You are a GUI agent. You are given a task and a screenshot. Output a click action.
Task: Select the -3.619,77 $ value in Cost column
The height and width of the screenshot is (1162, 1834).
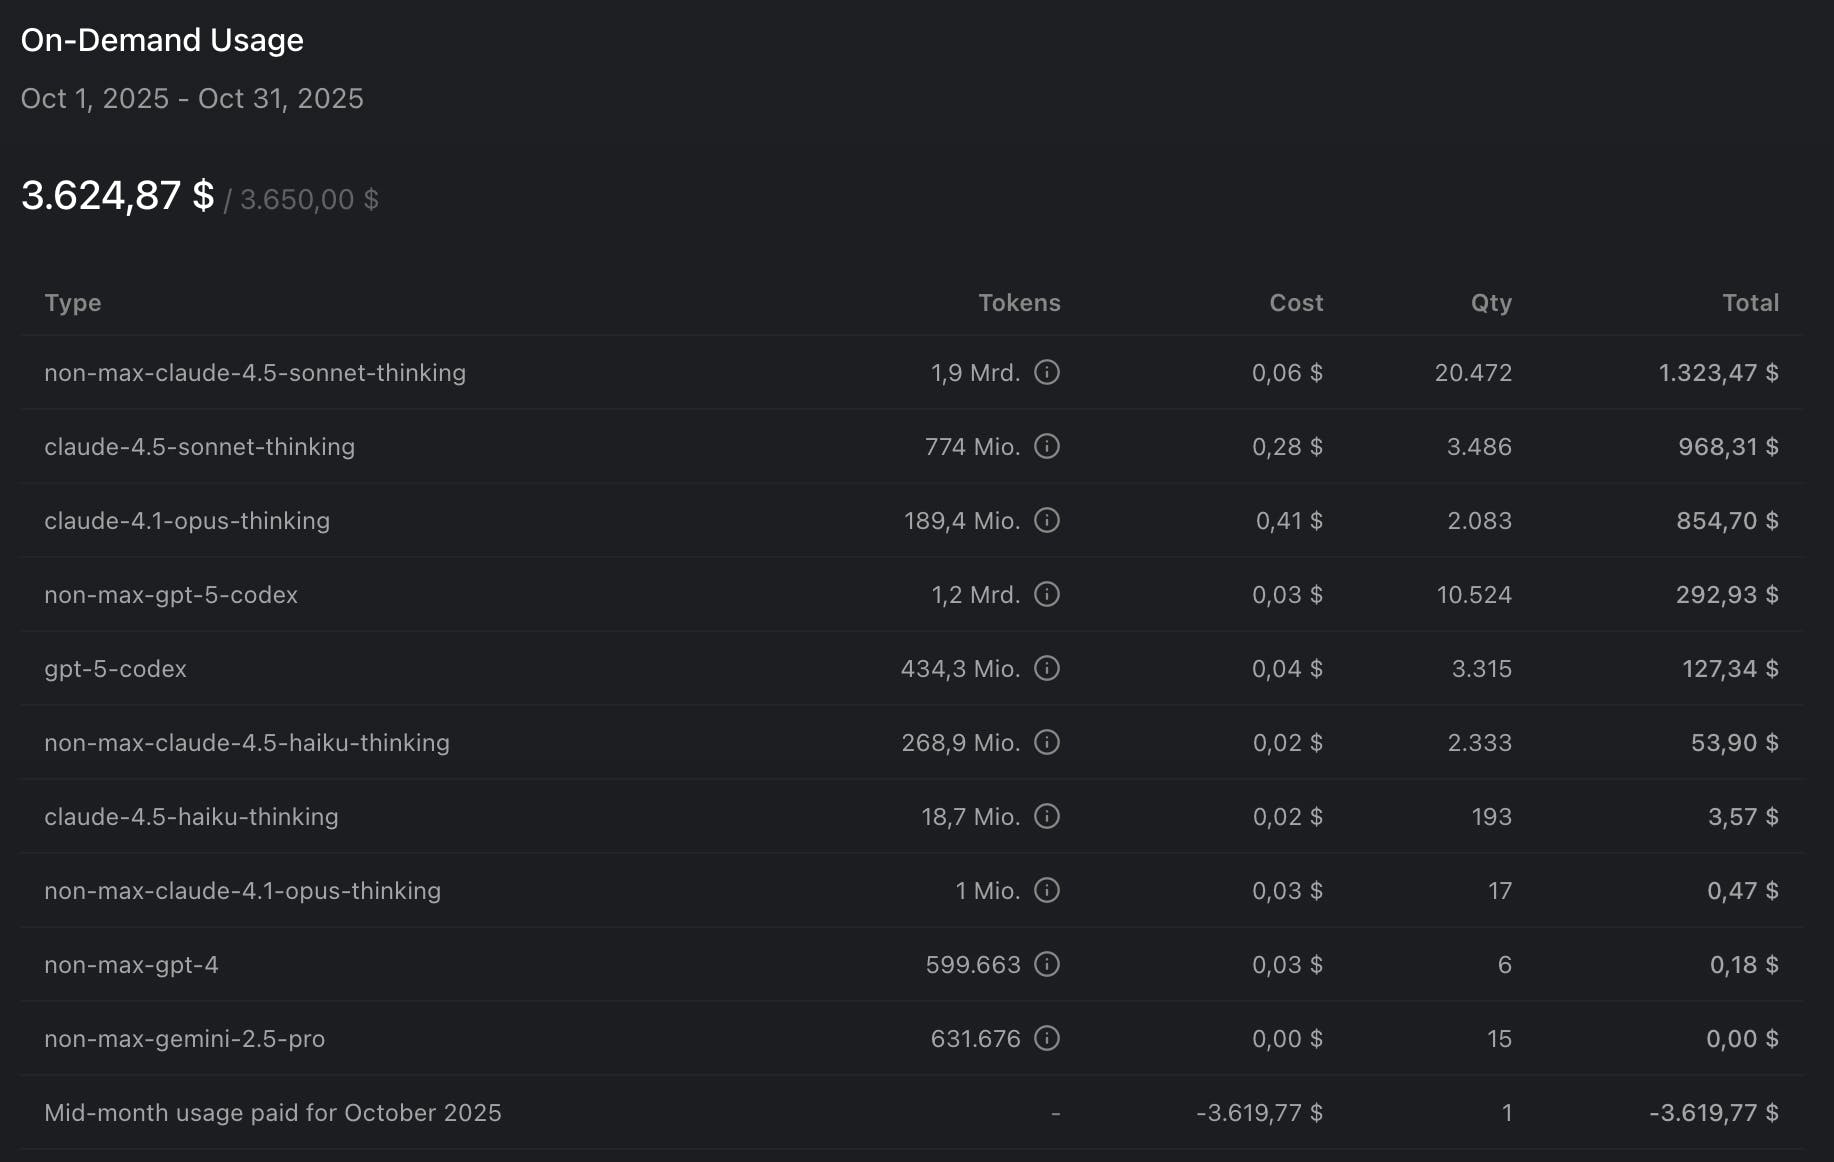(x=1259, y=1112)
